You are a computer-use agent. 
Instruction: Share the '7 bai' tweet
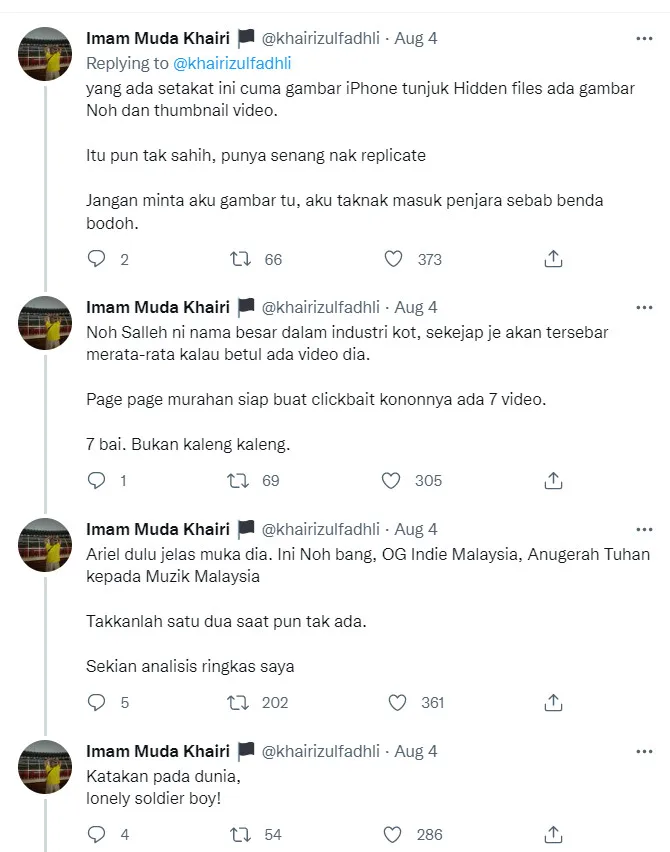(553, 481)
